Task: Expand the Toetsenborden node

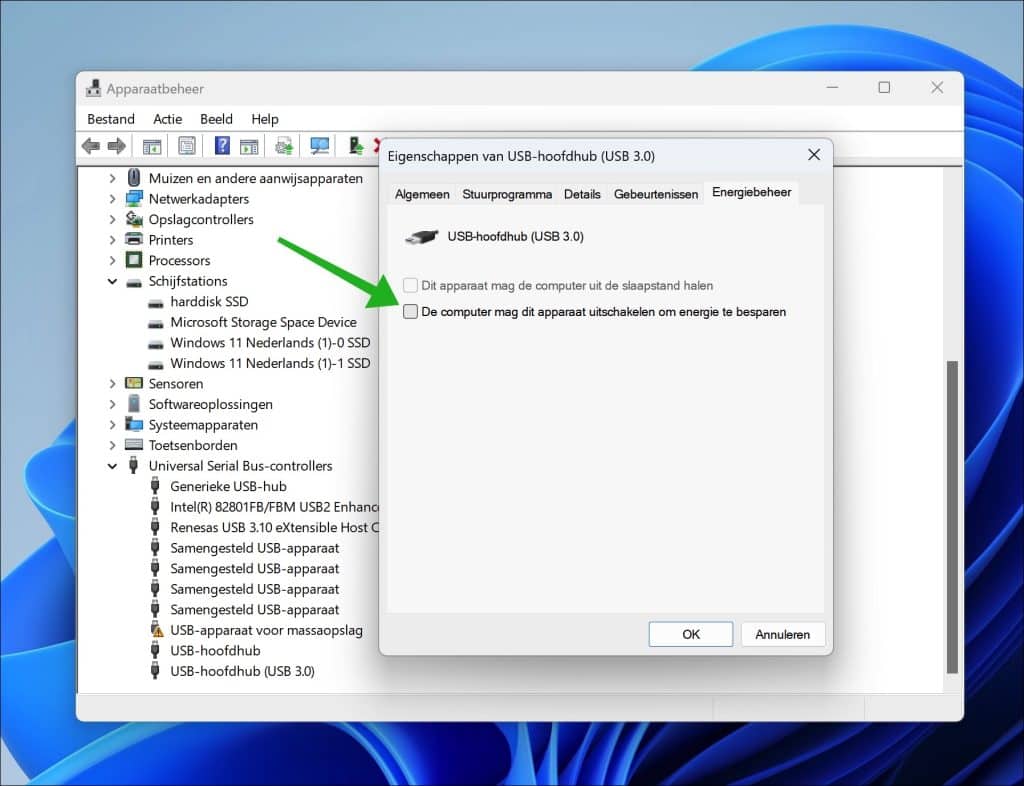Action: [x=112, y=445]
